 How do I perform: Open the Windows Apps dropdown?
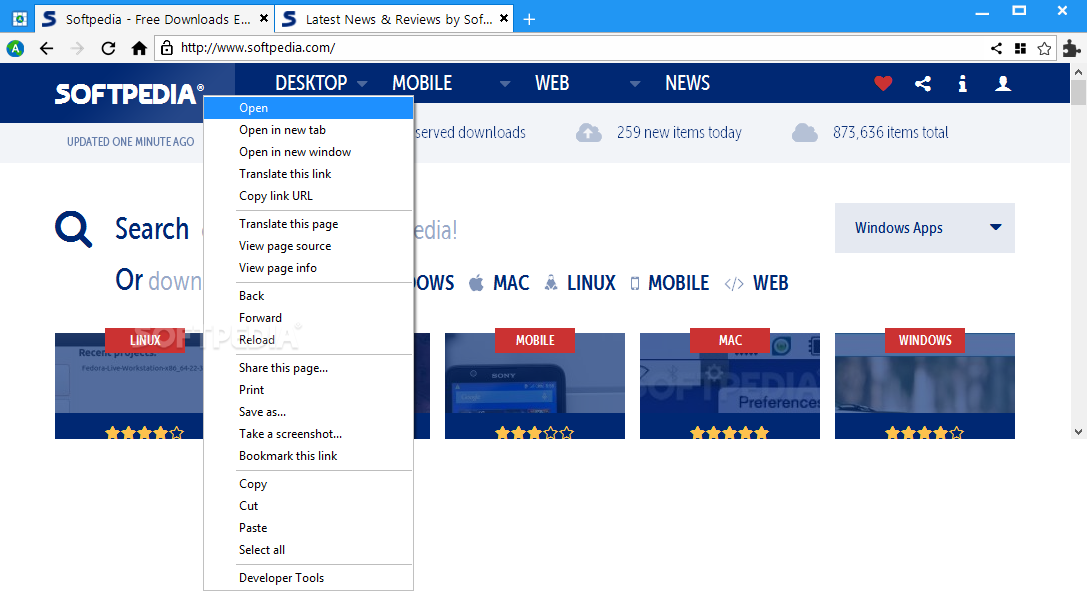point(925,228)
